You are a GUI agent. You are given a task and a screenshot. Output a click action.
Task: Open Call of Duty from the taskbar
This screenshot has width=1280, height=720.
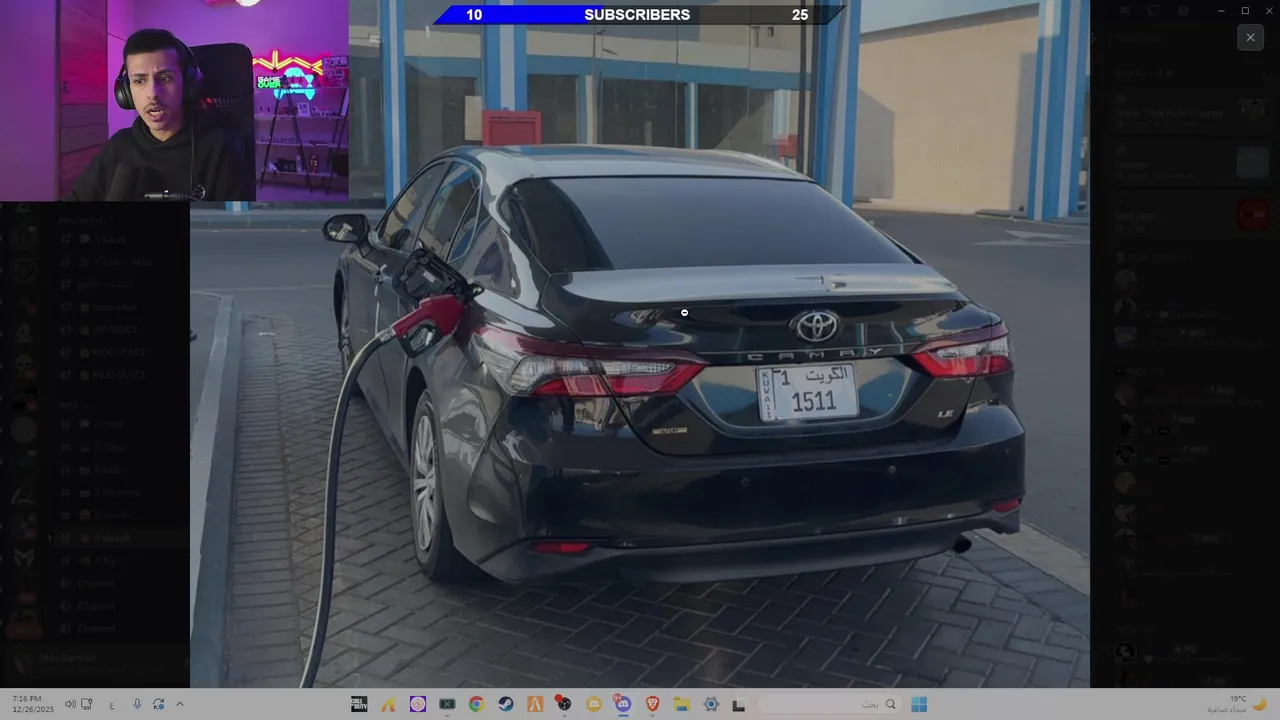359,704
